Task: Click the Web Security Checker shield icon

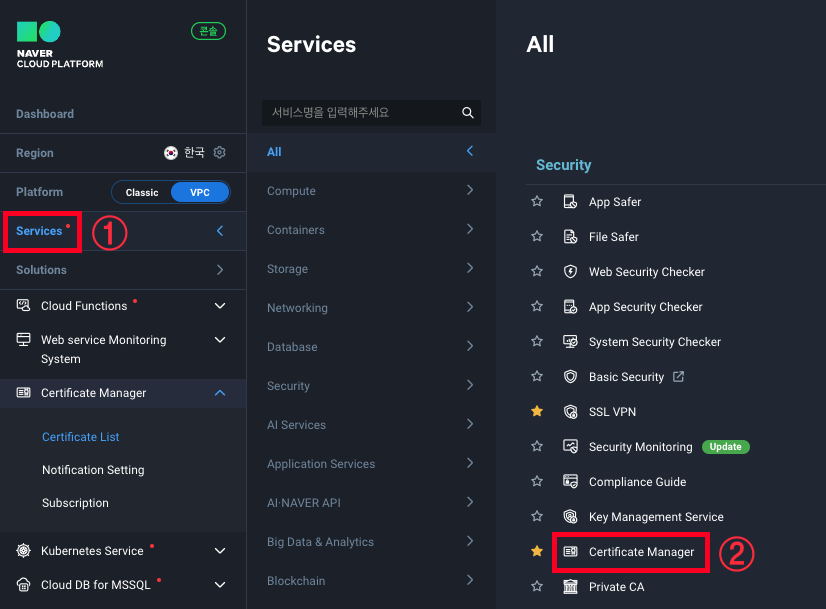Action: (570, 272)
